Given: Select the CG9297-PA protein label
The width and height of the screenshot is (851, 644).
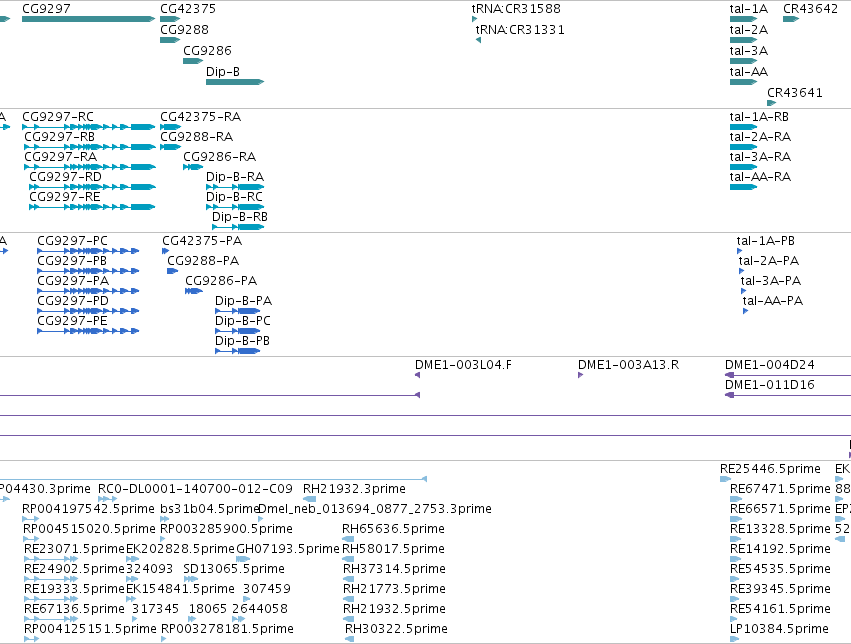Looking at the screenshot, I should coord(73,281).
